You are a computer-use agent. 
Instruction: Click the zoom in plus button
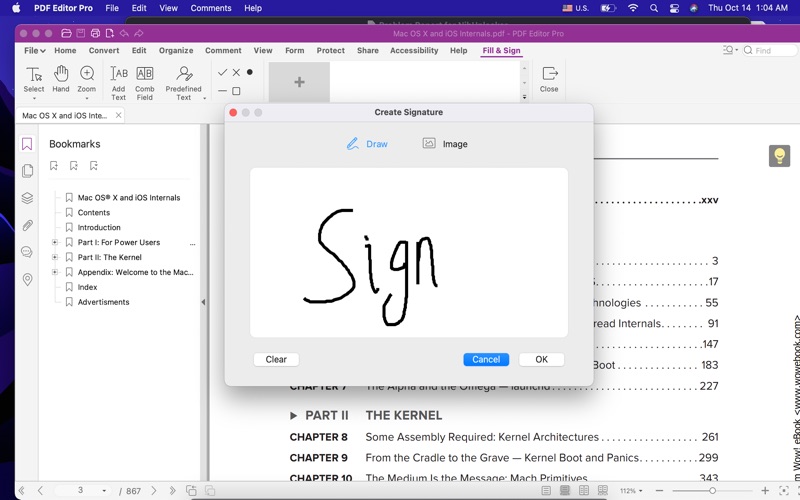click(x=765, y=491)
